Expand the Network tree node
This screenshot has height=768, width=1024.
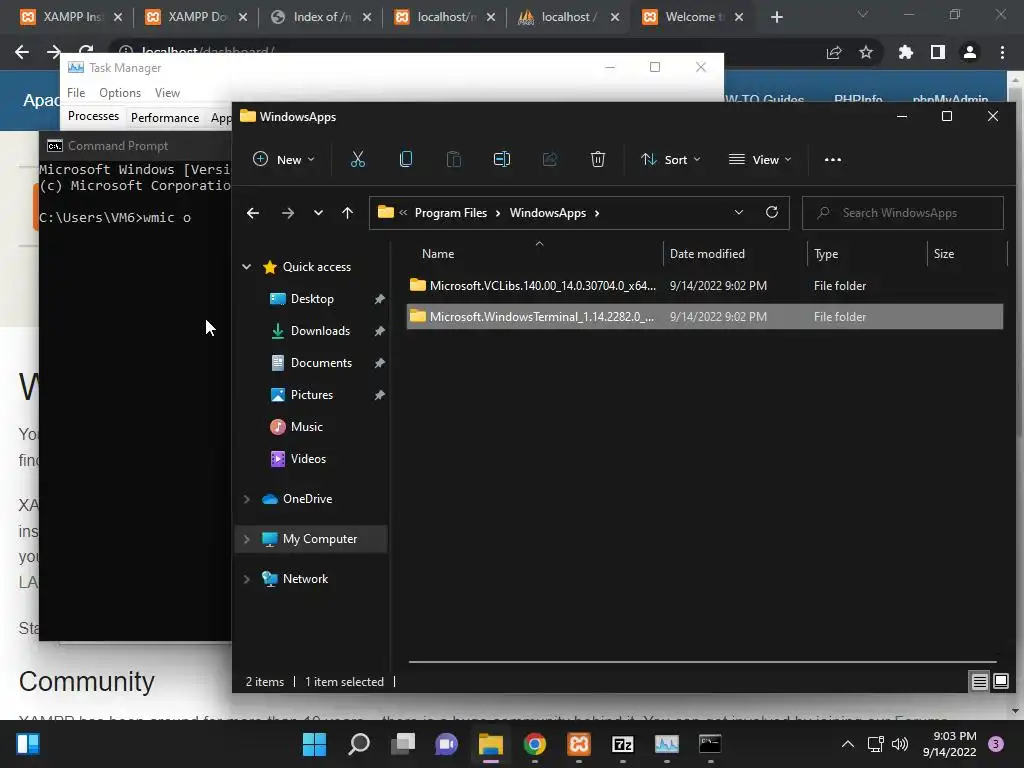pos(246,579)
